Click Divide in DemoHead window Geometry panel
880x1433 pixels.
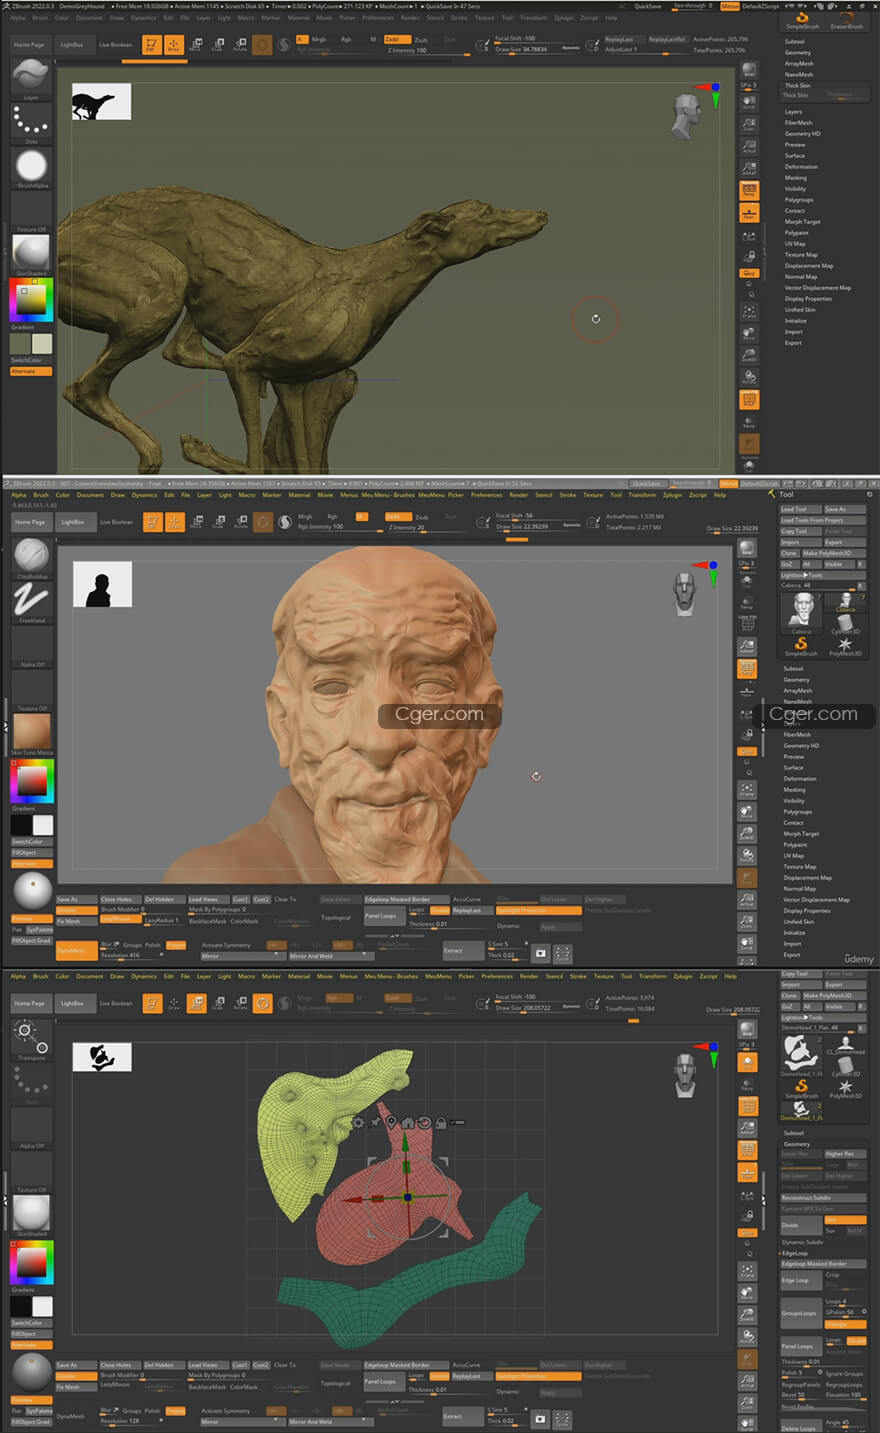801,1225
